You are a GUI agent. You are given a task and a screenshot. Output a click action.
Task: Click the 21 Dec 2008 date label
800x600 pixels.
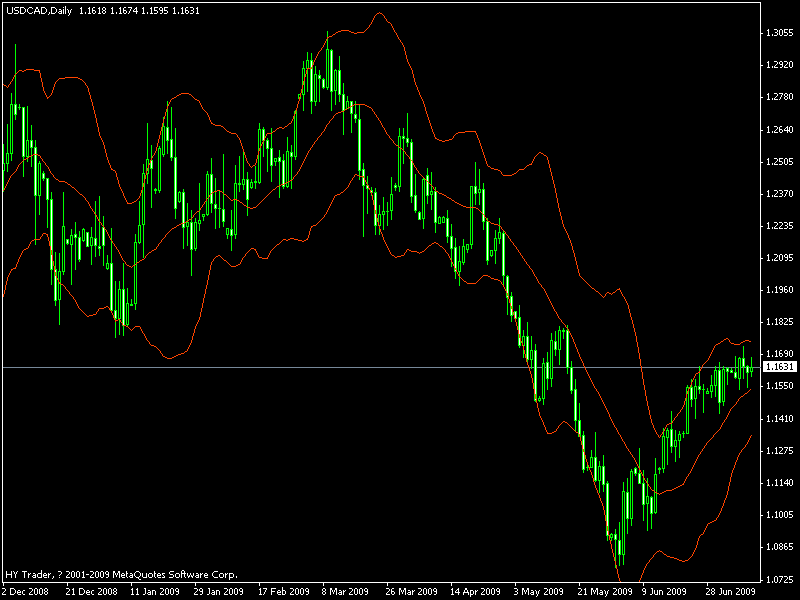(91, 592)
